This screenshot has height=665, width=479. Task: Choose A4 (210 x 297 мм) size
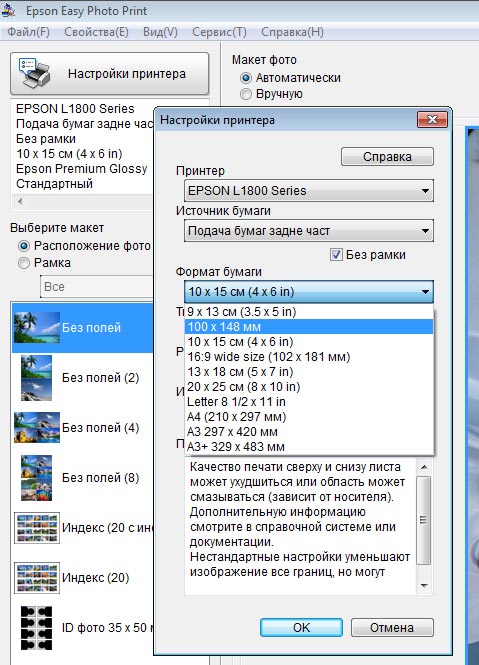pyautogui.click(x=309, y=417)
